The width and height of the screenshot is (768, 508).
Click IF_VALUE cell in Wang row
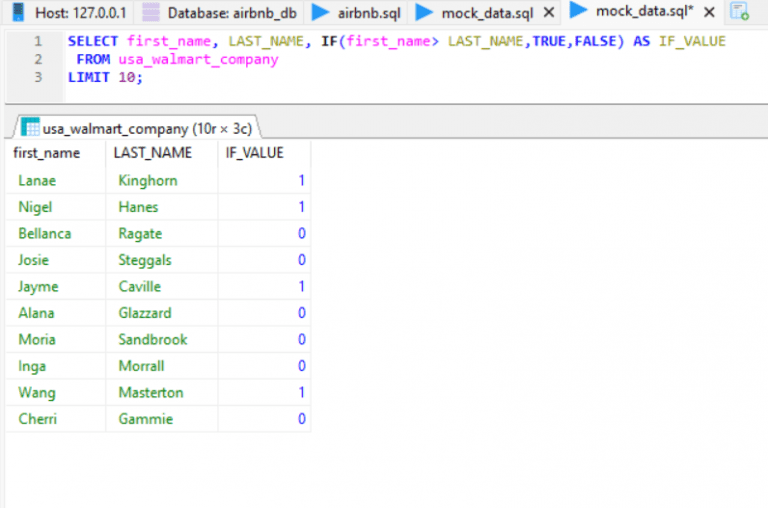[264, 392]
